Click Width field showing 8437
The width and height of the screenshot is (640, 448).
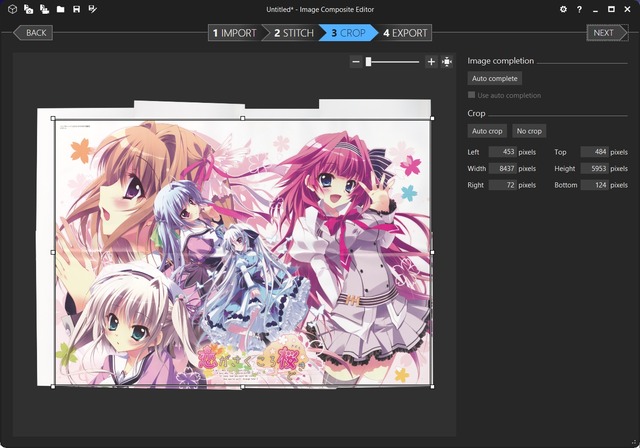[x=502, y=169]
